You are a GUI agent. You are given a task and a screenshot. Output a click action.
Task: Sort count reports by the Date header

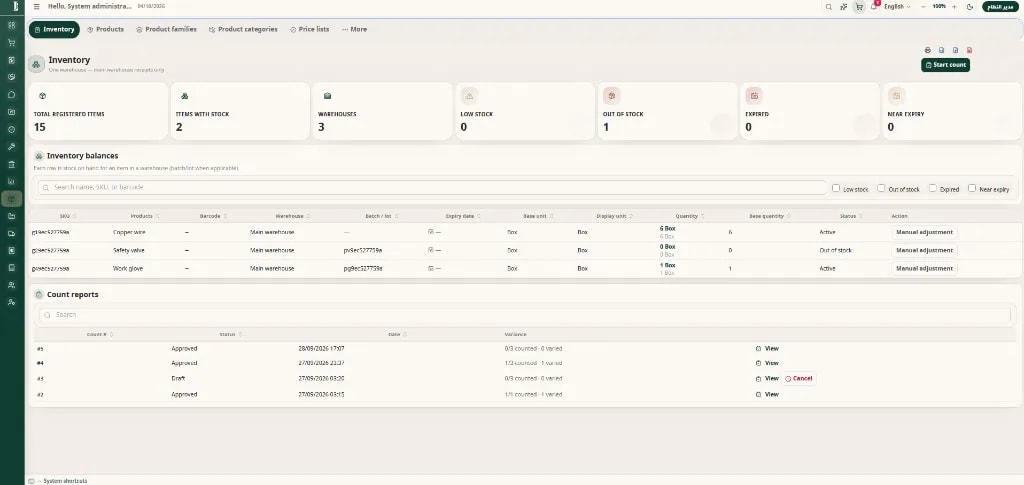[x=396, y=335]
